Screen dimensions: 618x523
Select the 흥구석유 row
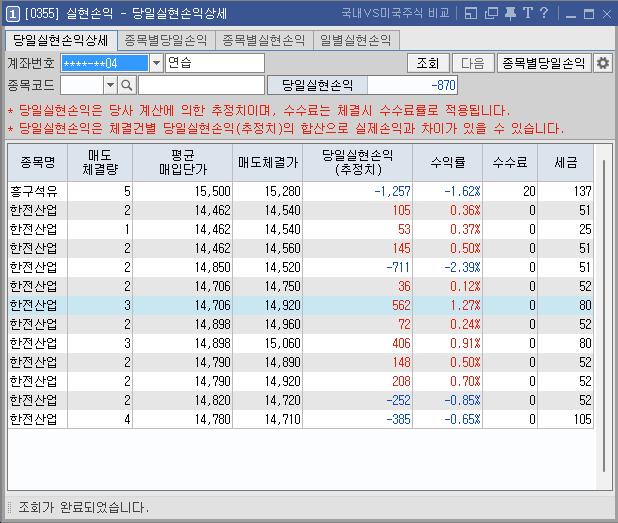pos(300,192)
